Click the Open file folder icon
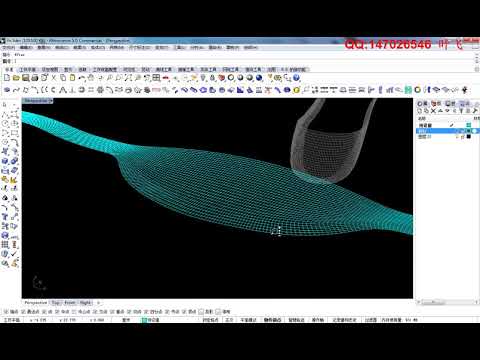The height and width of the screenshot is (360, 480). tap(16, 78)
